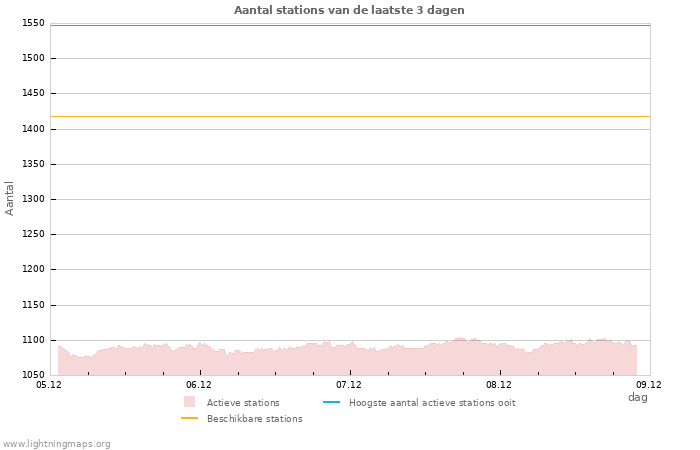Click the blue Hoogste aantal legend line marker
Viewport: 700px width, 450px height.
point(331,402)
